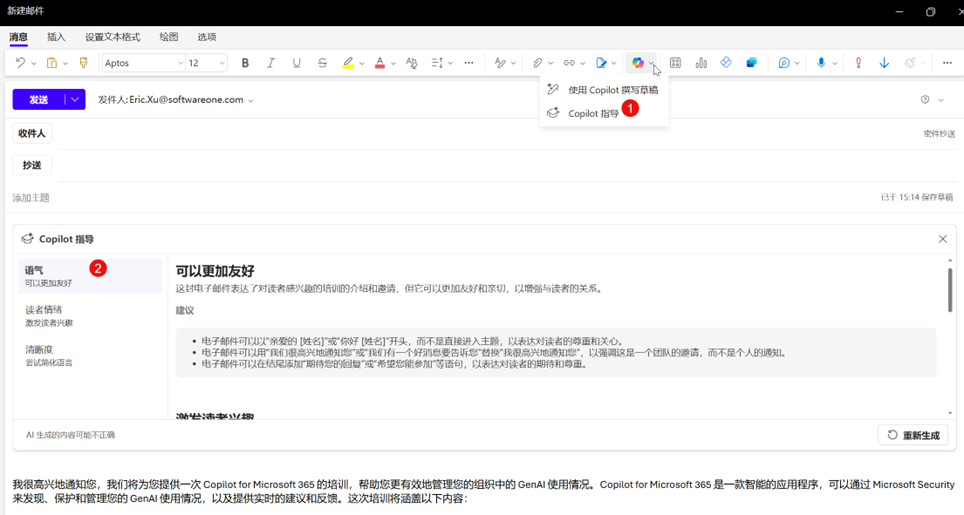
Task: Click the attach file paperclip icon
Action: (x=537, y=63)
